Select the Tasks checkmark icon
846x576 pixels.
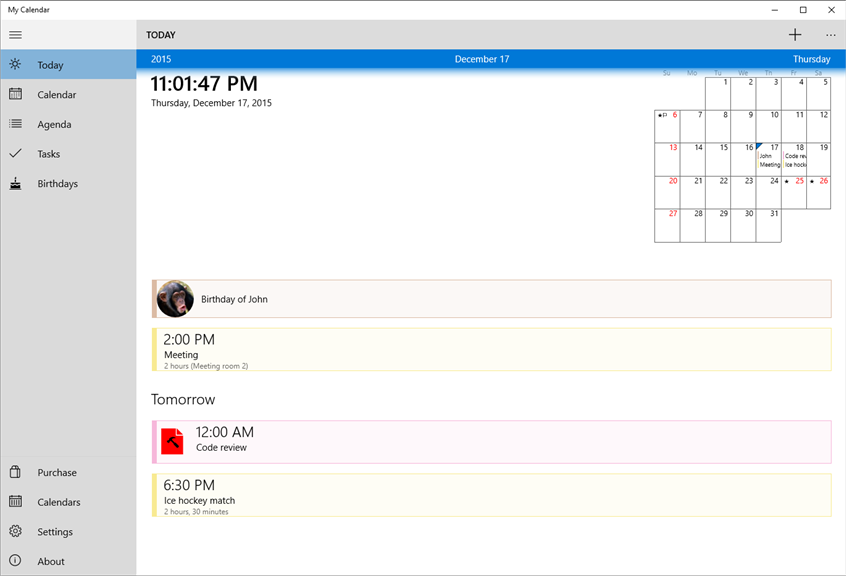(x=15, y=153)
